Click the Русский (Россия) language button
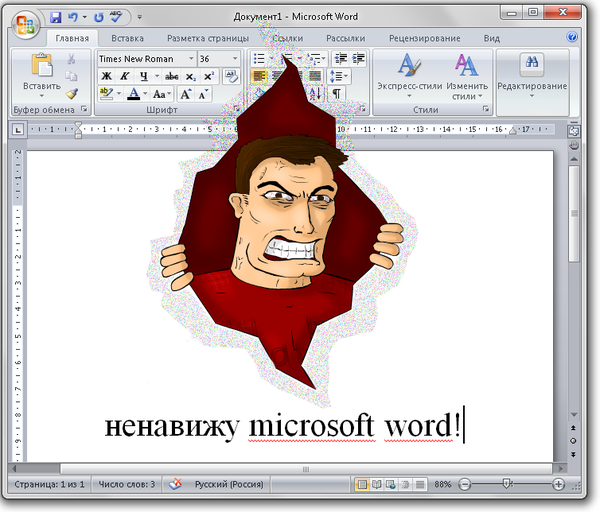Viewport: 600px width, 512px height. [225, 484]
